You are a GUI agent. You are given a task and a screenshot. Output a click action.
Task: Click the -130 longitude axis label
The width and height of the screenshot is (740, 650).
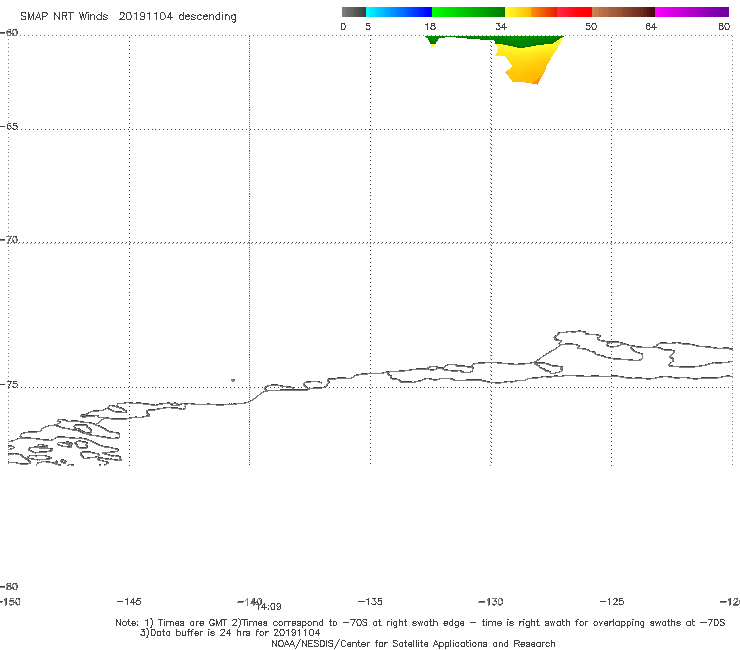pos(491,601)
